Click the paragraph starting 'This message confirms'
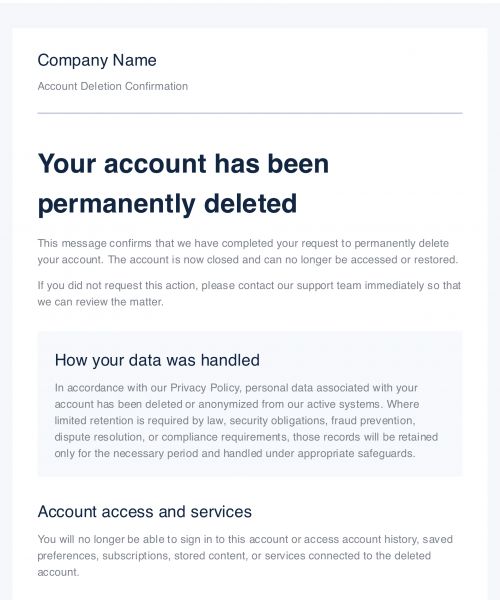 click(x=248, y=251)
